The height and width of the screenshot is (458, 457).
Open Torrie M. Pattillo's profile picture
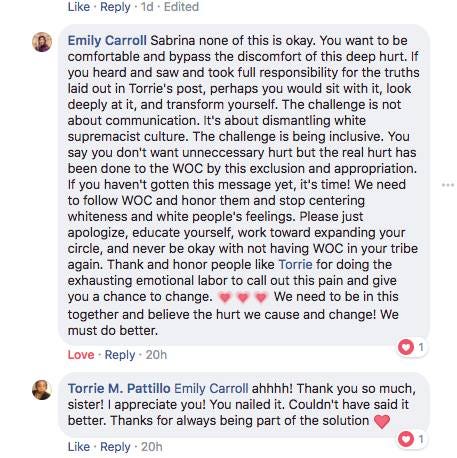(x=42, y=390)
